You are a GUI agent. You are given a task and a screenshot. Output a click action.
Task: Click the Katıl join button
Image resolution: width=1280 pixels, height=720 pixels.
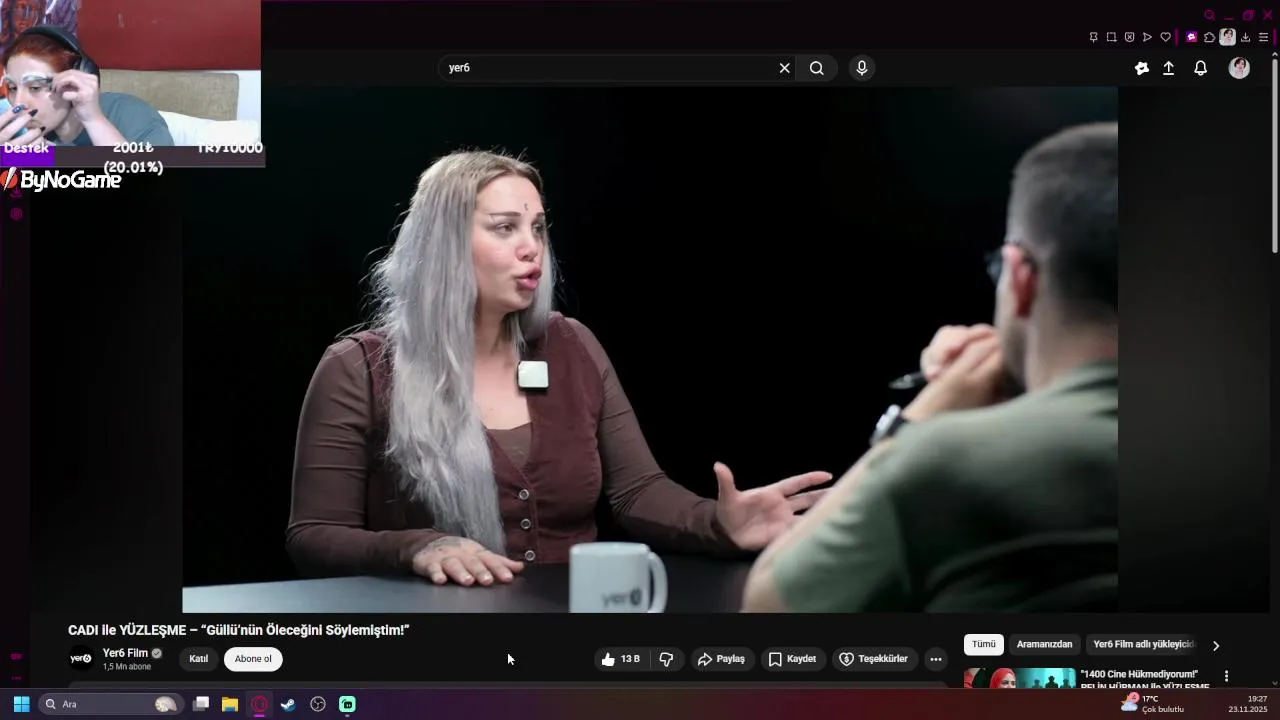pos(199,659)
